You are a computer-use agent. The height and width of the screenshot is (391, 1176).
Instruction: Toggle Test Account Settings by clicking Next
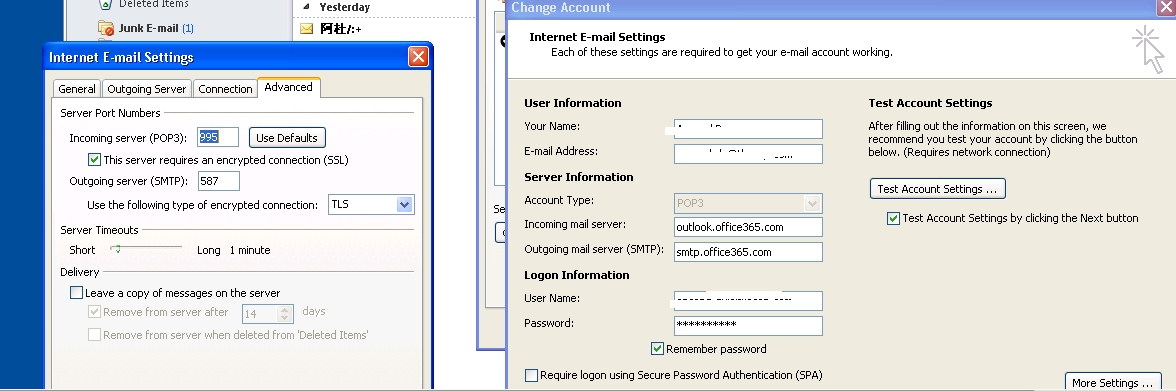pos(893,218)
